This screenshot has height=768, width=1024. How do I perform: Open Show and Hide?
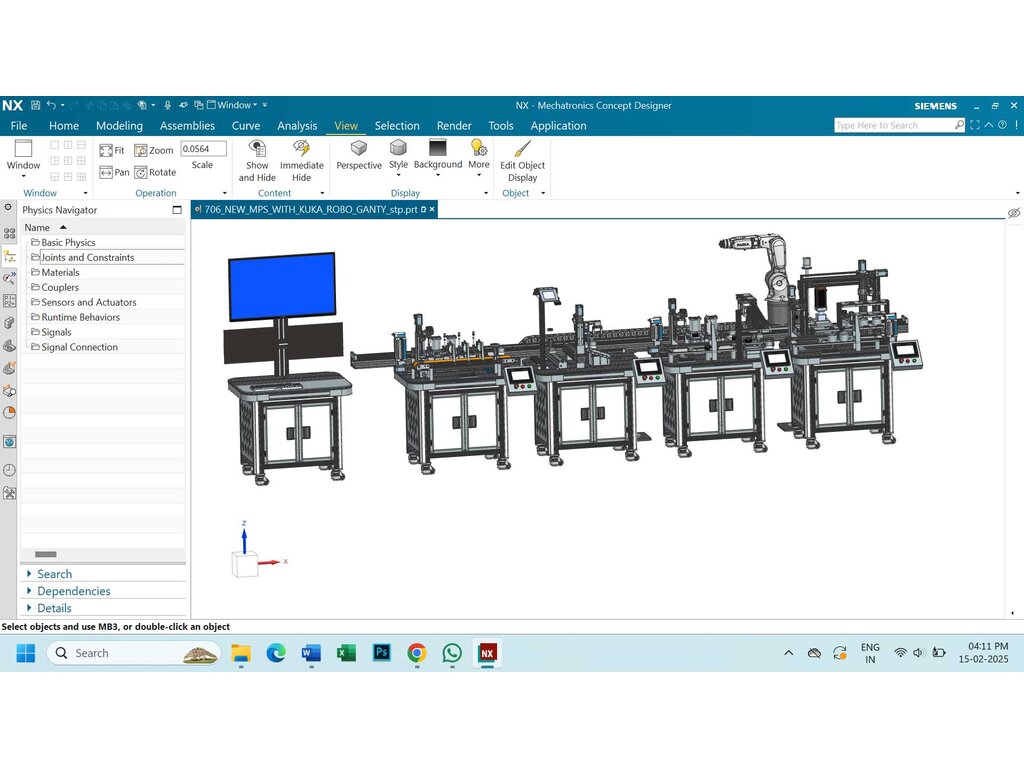(257, 161)
